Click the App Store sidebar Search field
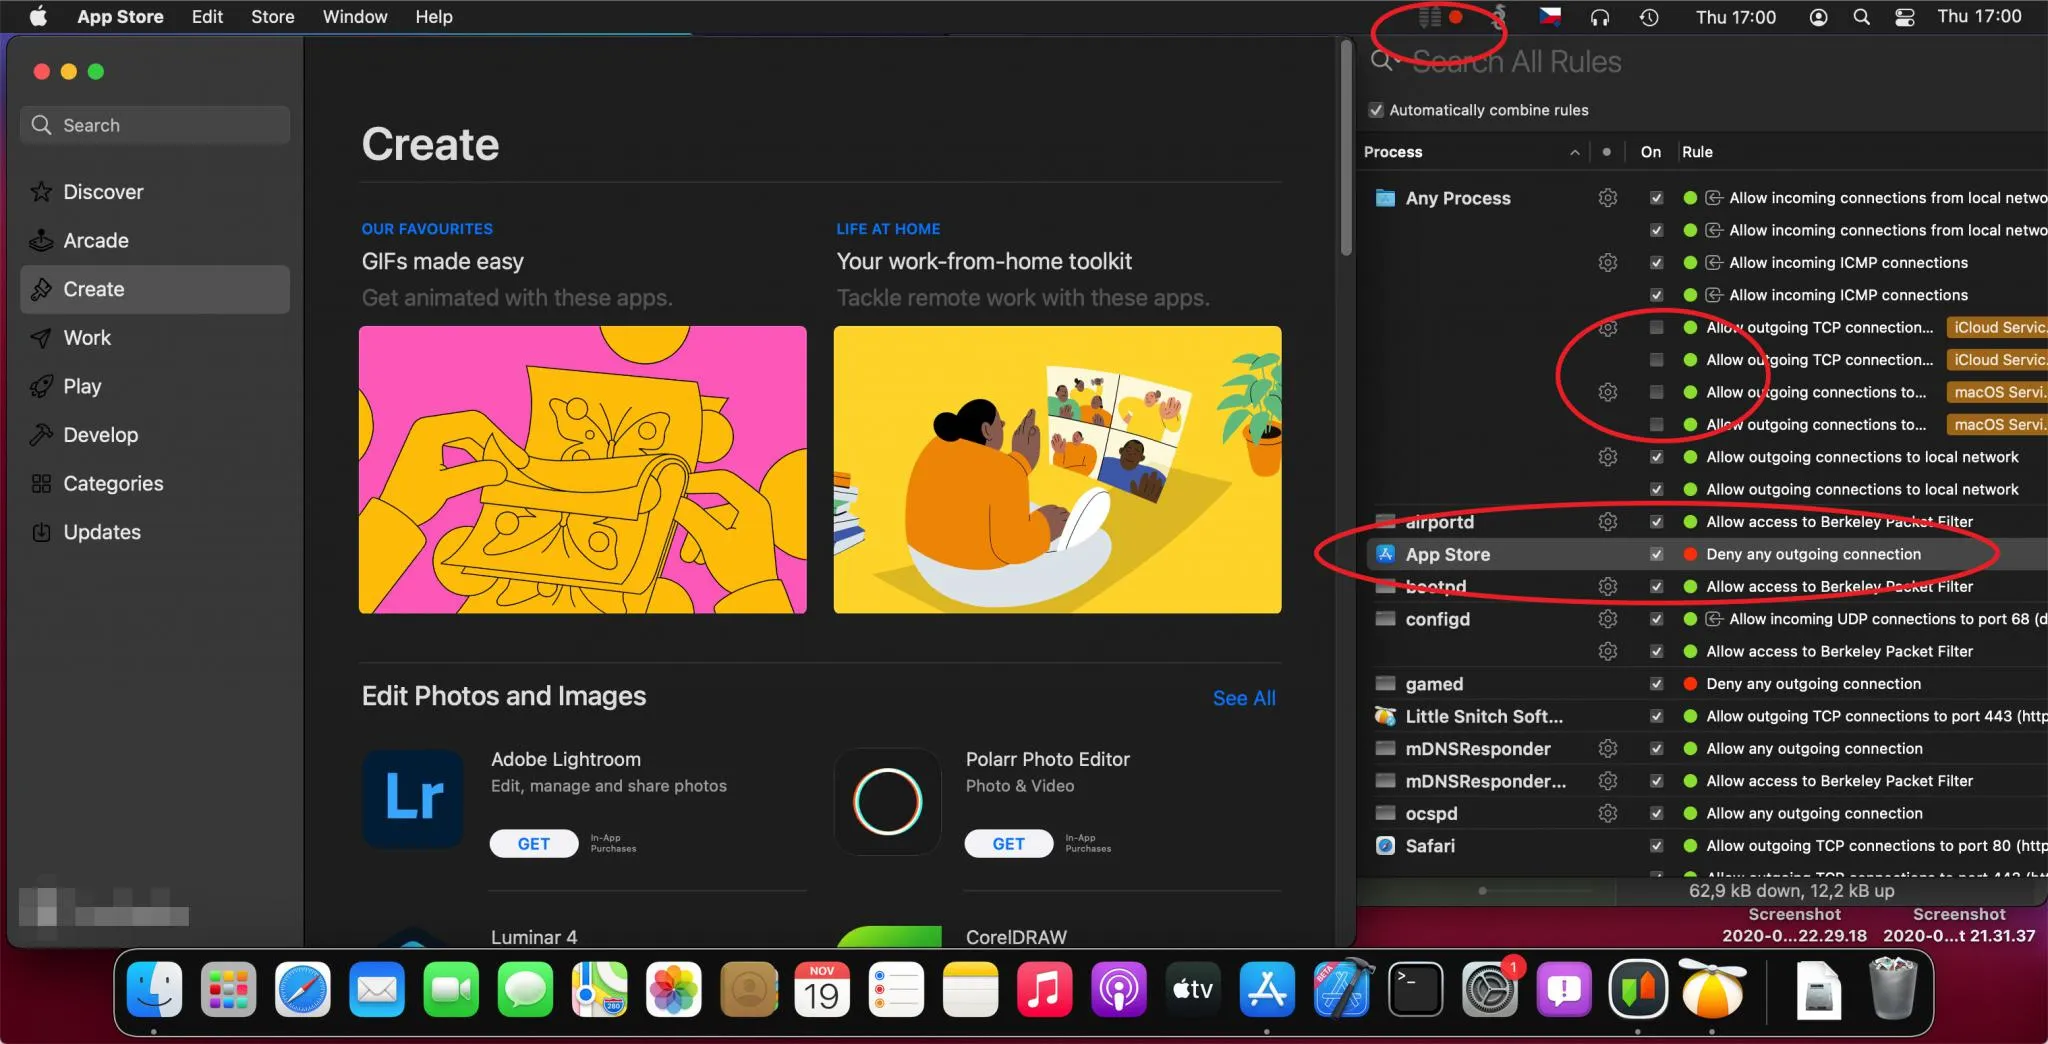 [x=155, y=125]
